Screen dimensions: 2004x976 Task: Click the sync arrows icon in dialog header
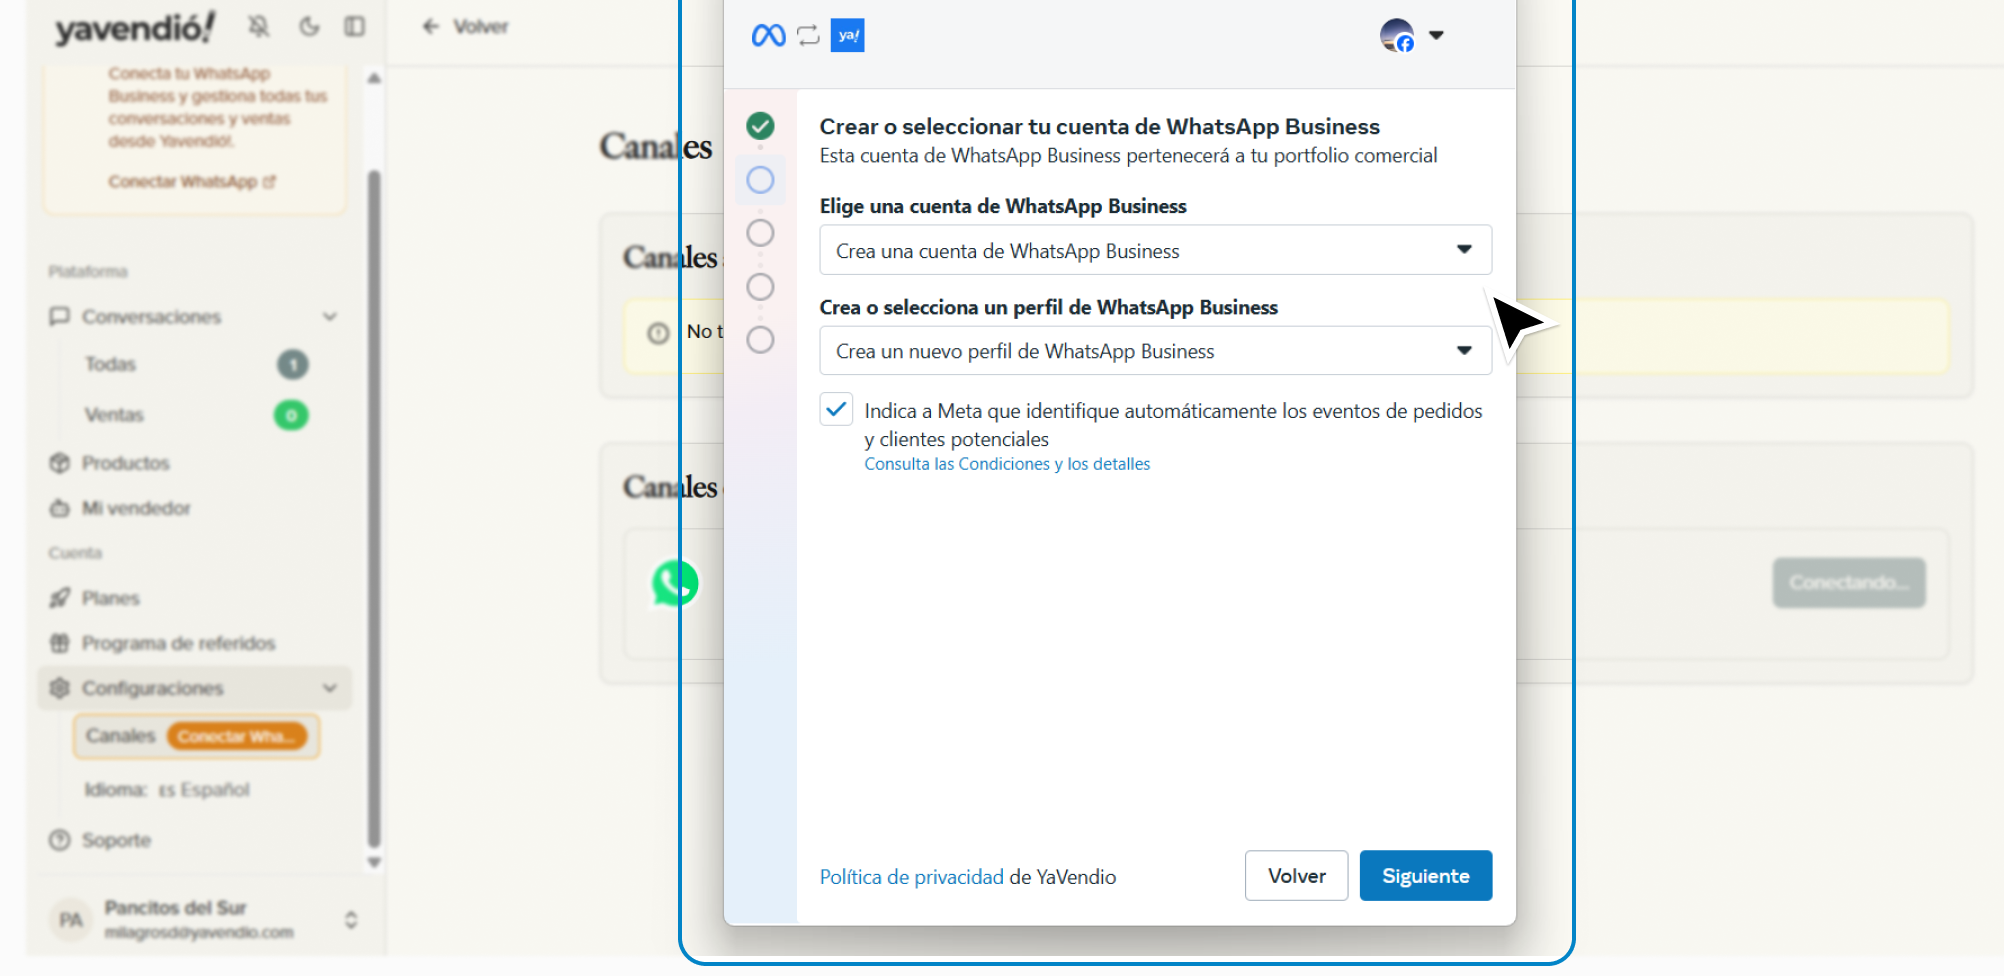tap(808, 36)
